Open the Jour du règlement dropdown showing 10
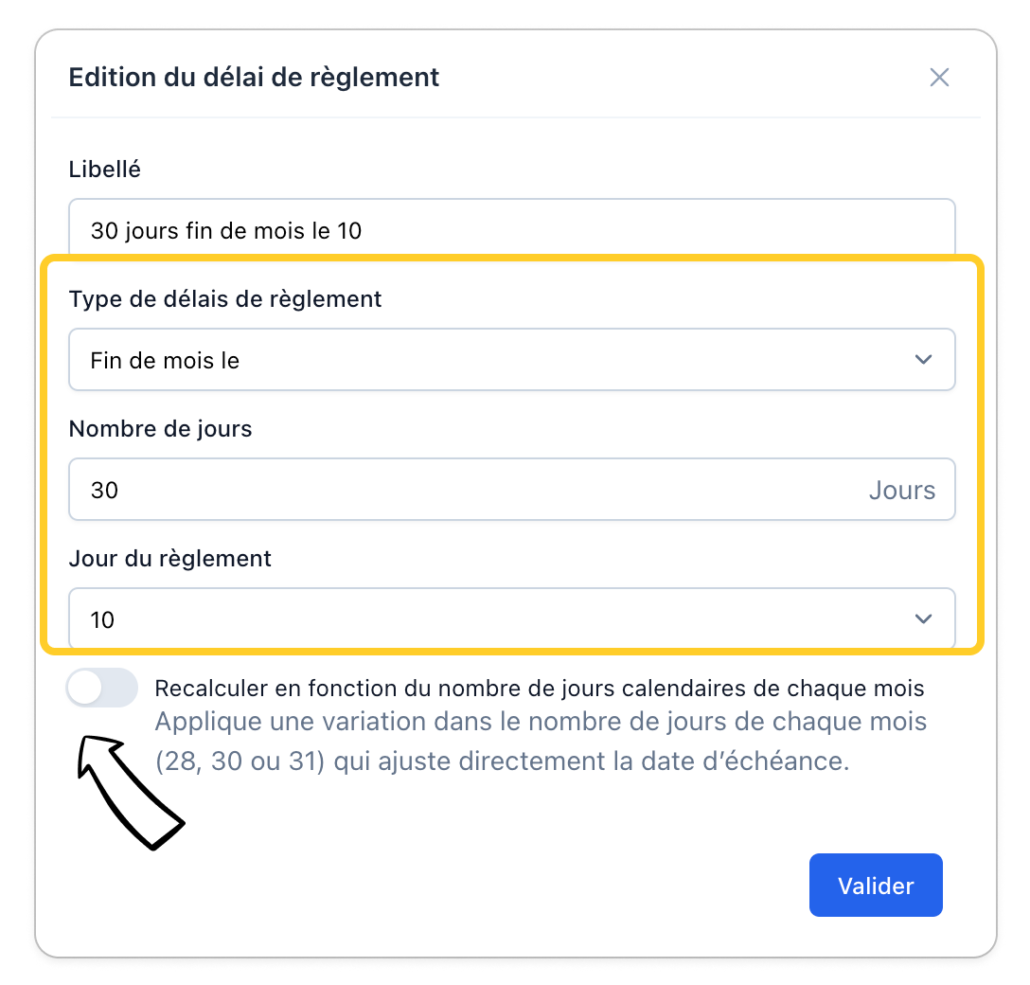Screen dimensions: 1030x985 pos(511,620)
